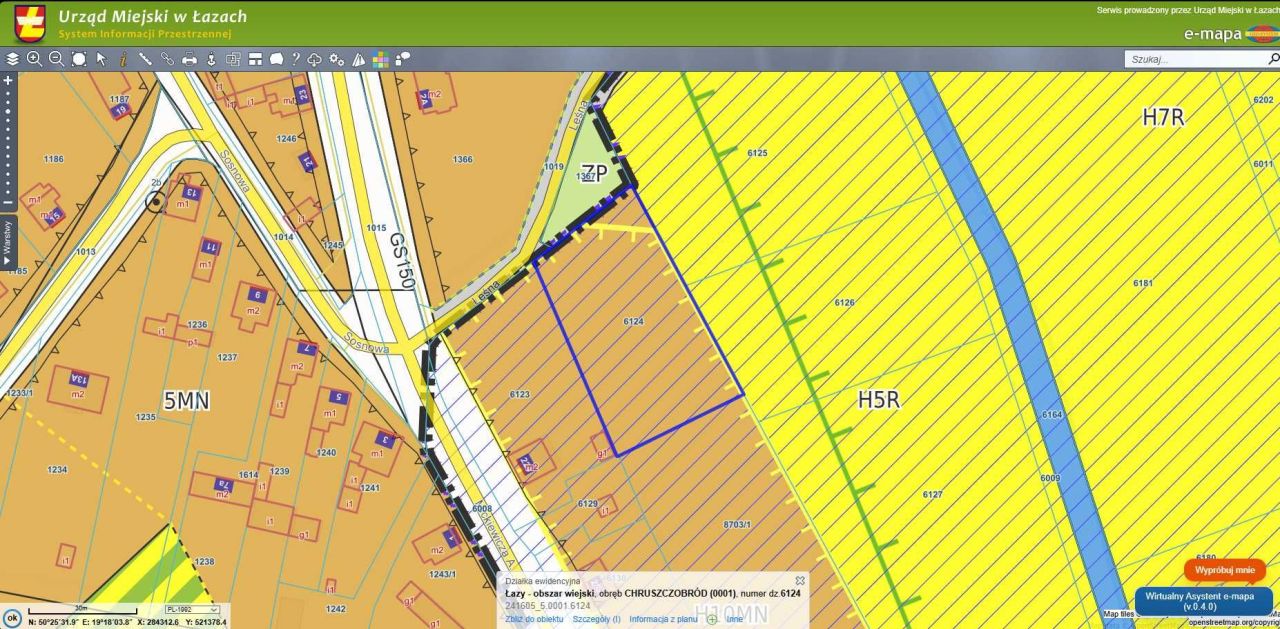This screenshot has height=629, width=1280.
Task: Click parcel label 1237 on map
Action: tap(227, 357)
